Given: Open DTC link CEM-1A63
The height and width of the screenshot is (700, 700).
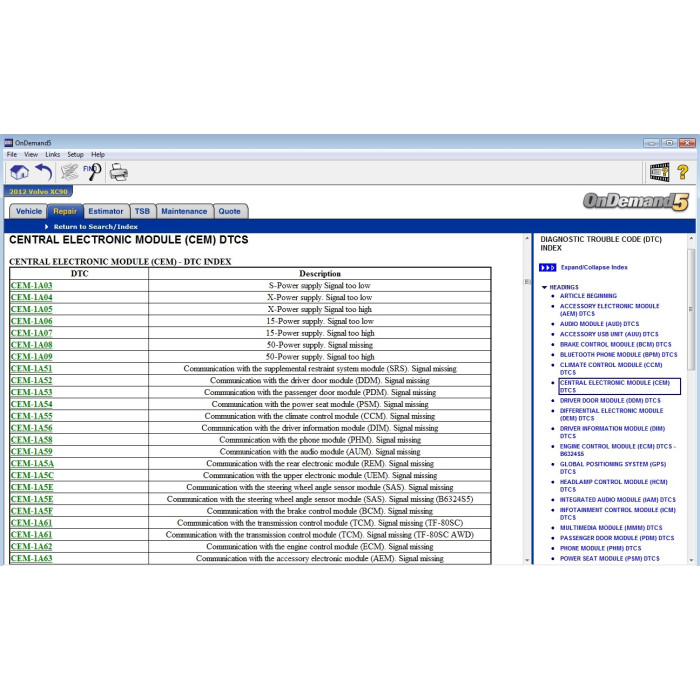Looking at the screenshot, I should point(31,558).
